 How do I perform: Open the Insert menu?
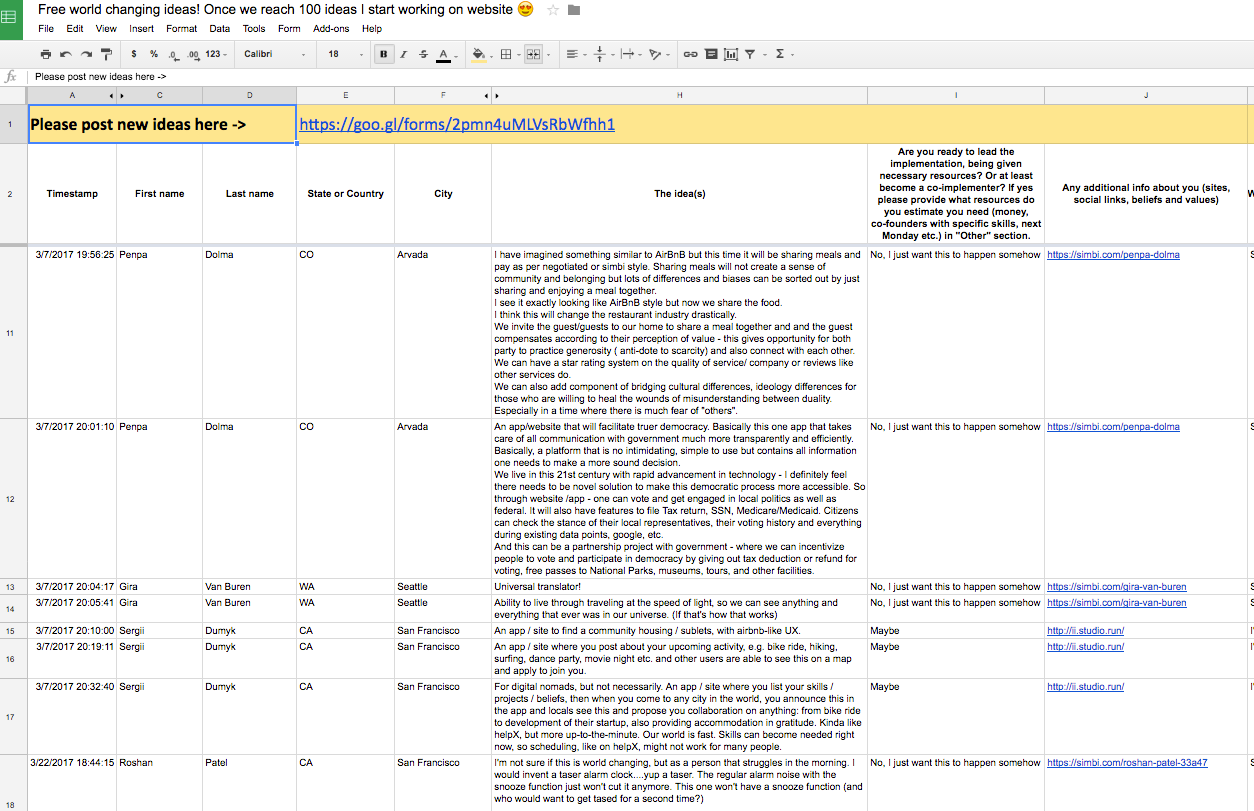coord(141,29)
